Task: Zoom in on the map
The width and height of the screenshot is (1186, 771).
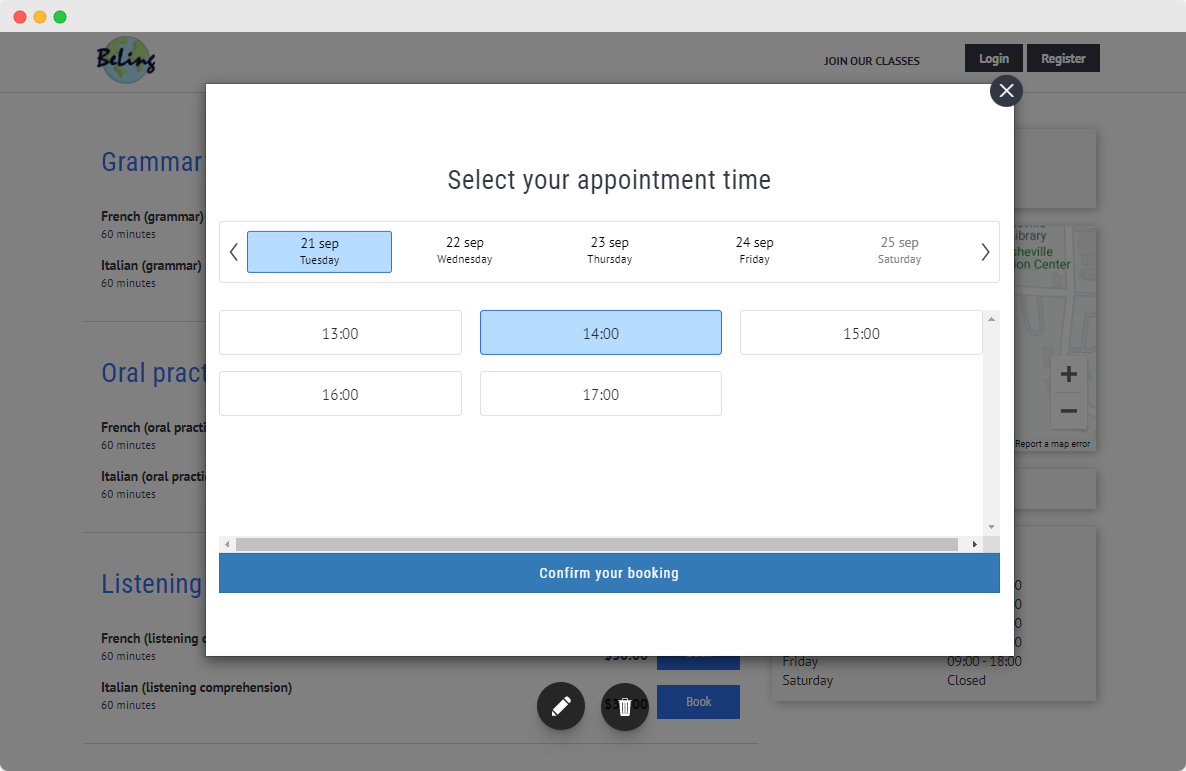Action: coord(1069,374)
